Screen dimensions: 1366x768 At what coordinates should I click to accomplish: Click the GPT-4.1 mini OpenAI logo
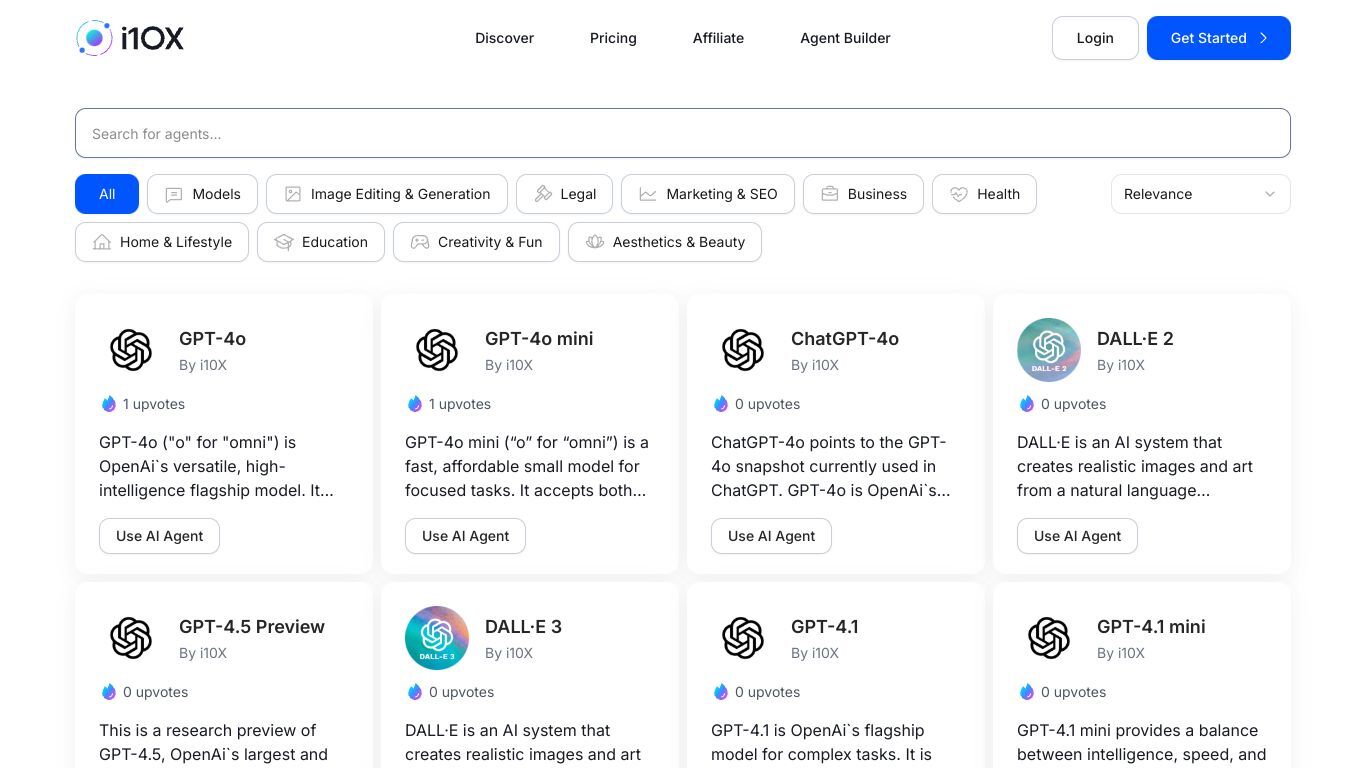pos(1048,638)
